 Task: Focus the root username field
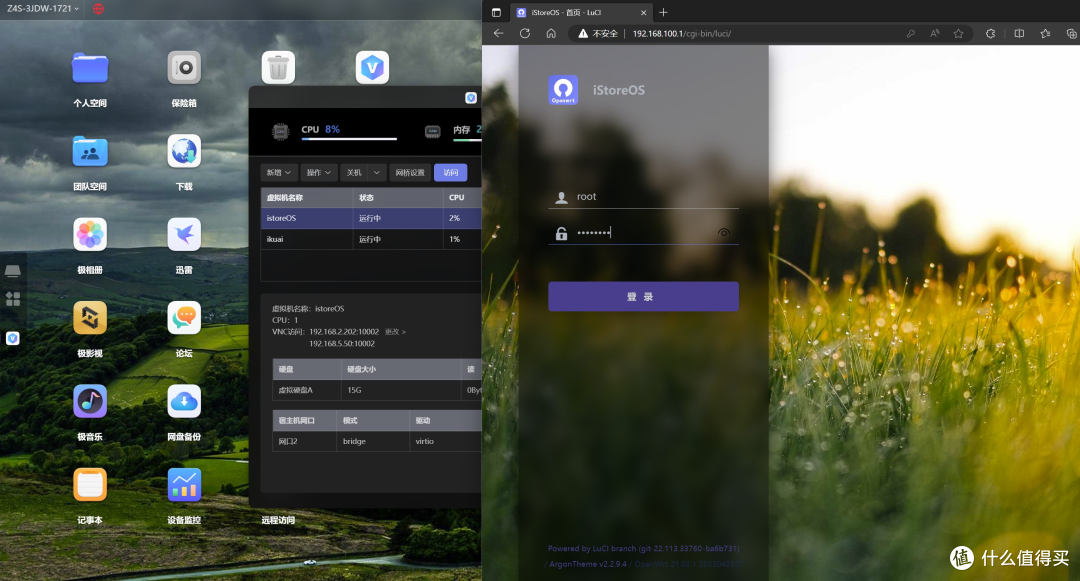[x=643, y=197]
